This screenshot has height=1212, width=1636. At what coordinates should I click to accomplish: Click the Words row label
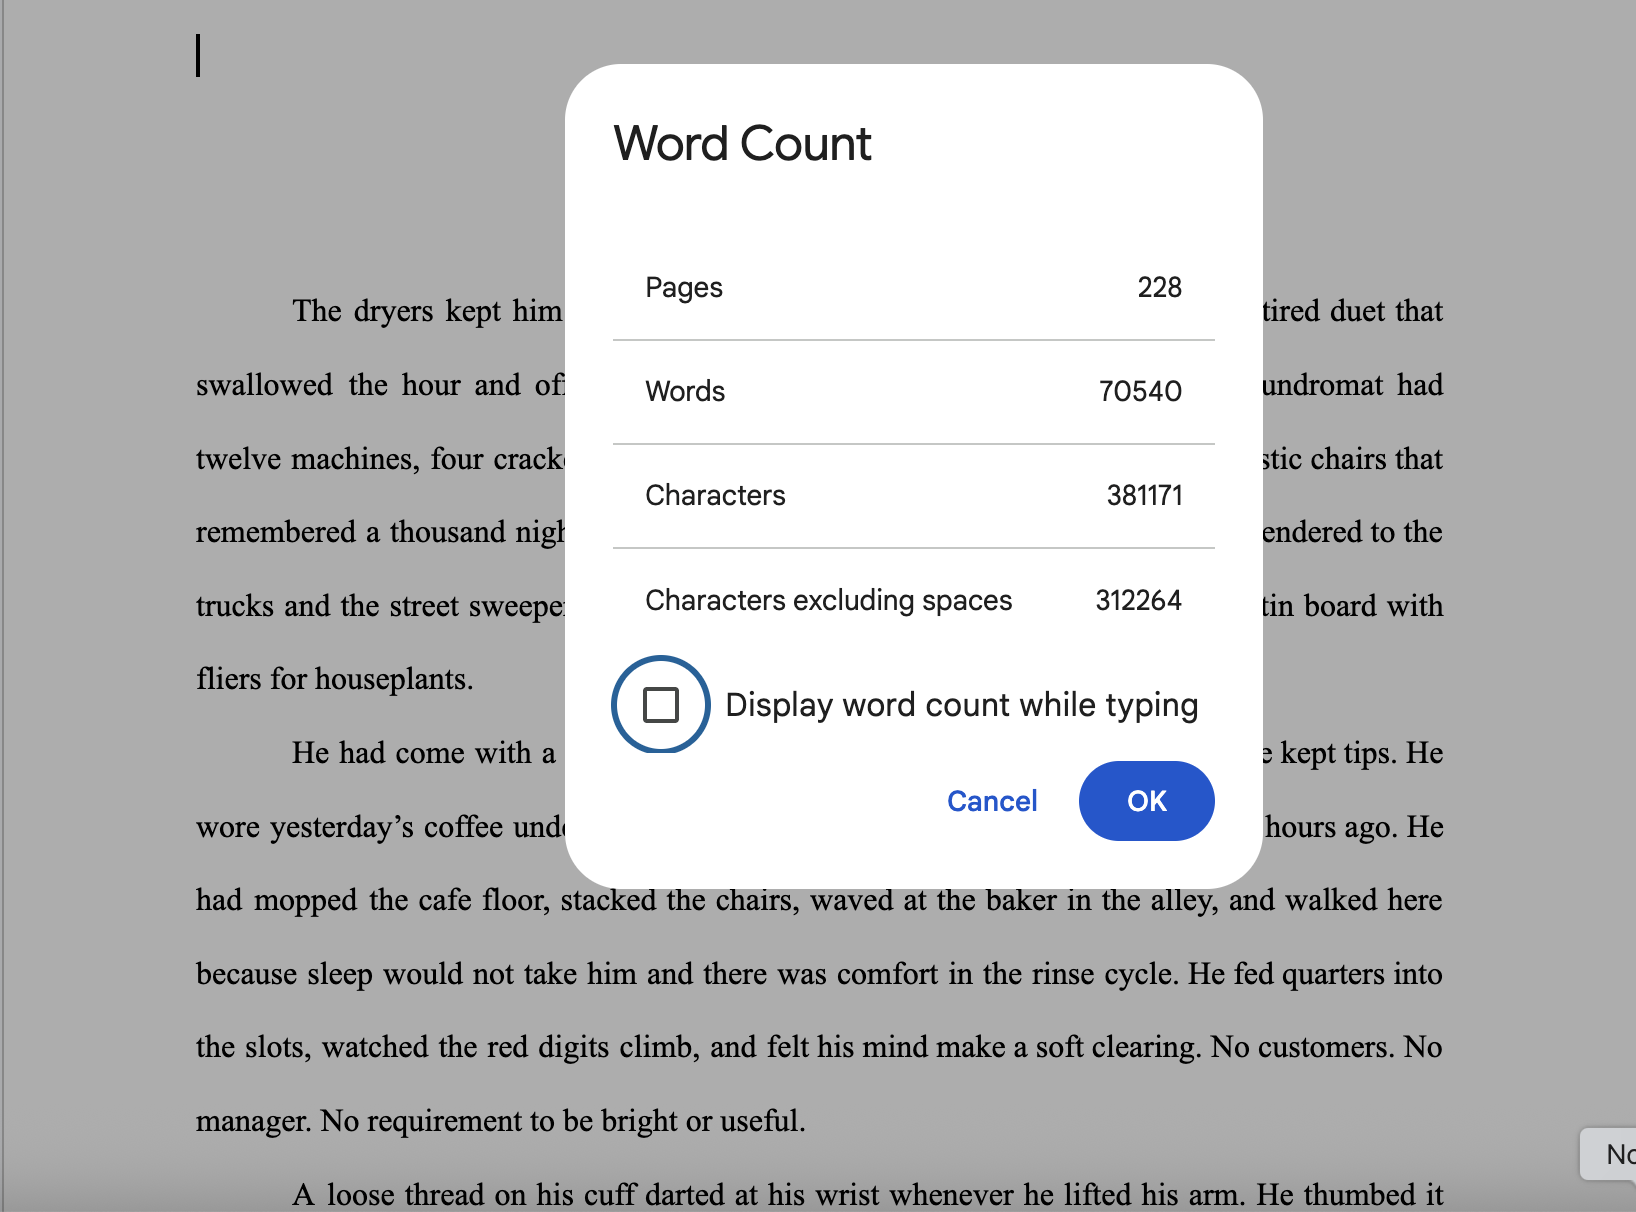685,392
